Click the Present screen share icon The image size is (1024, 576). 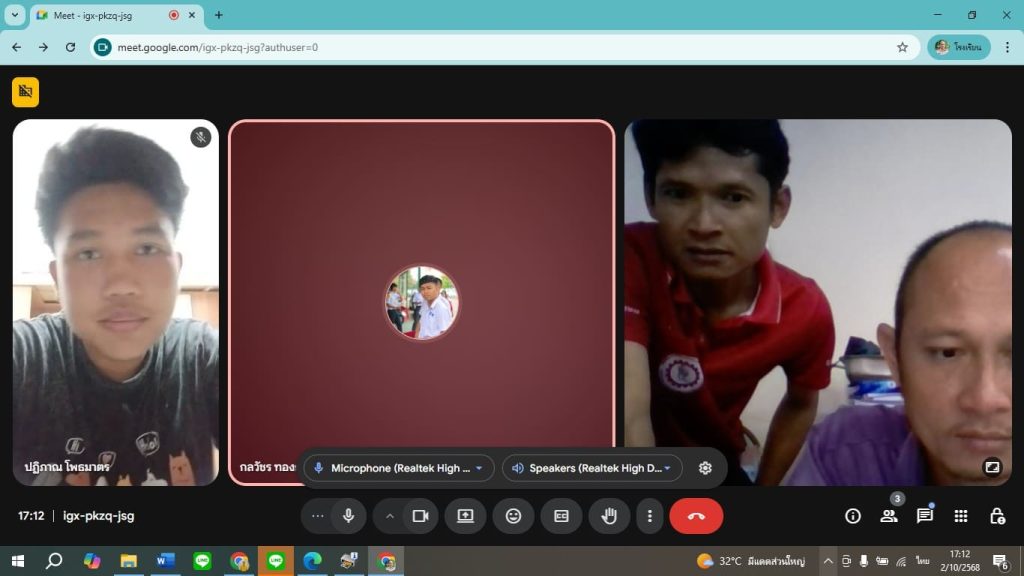pos(465,516)
